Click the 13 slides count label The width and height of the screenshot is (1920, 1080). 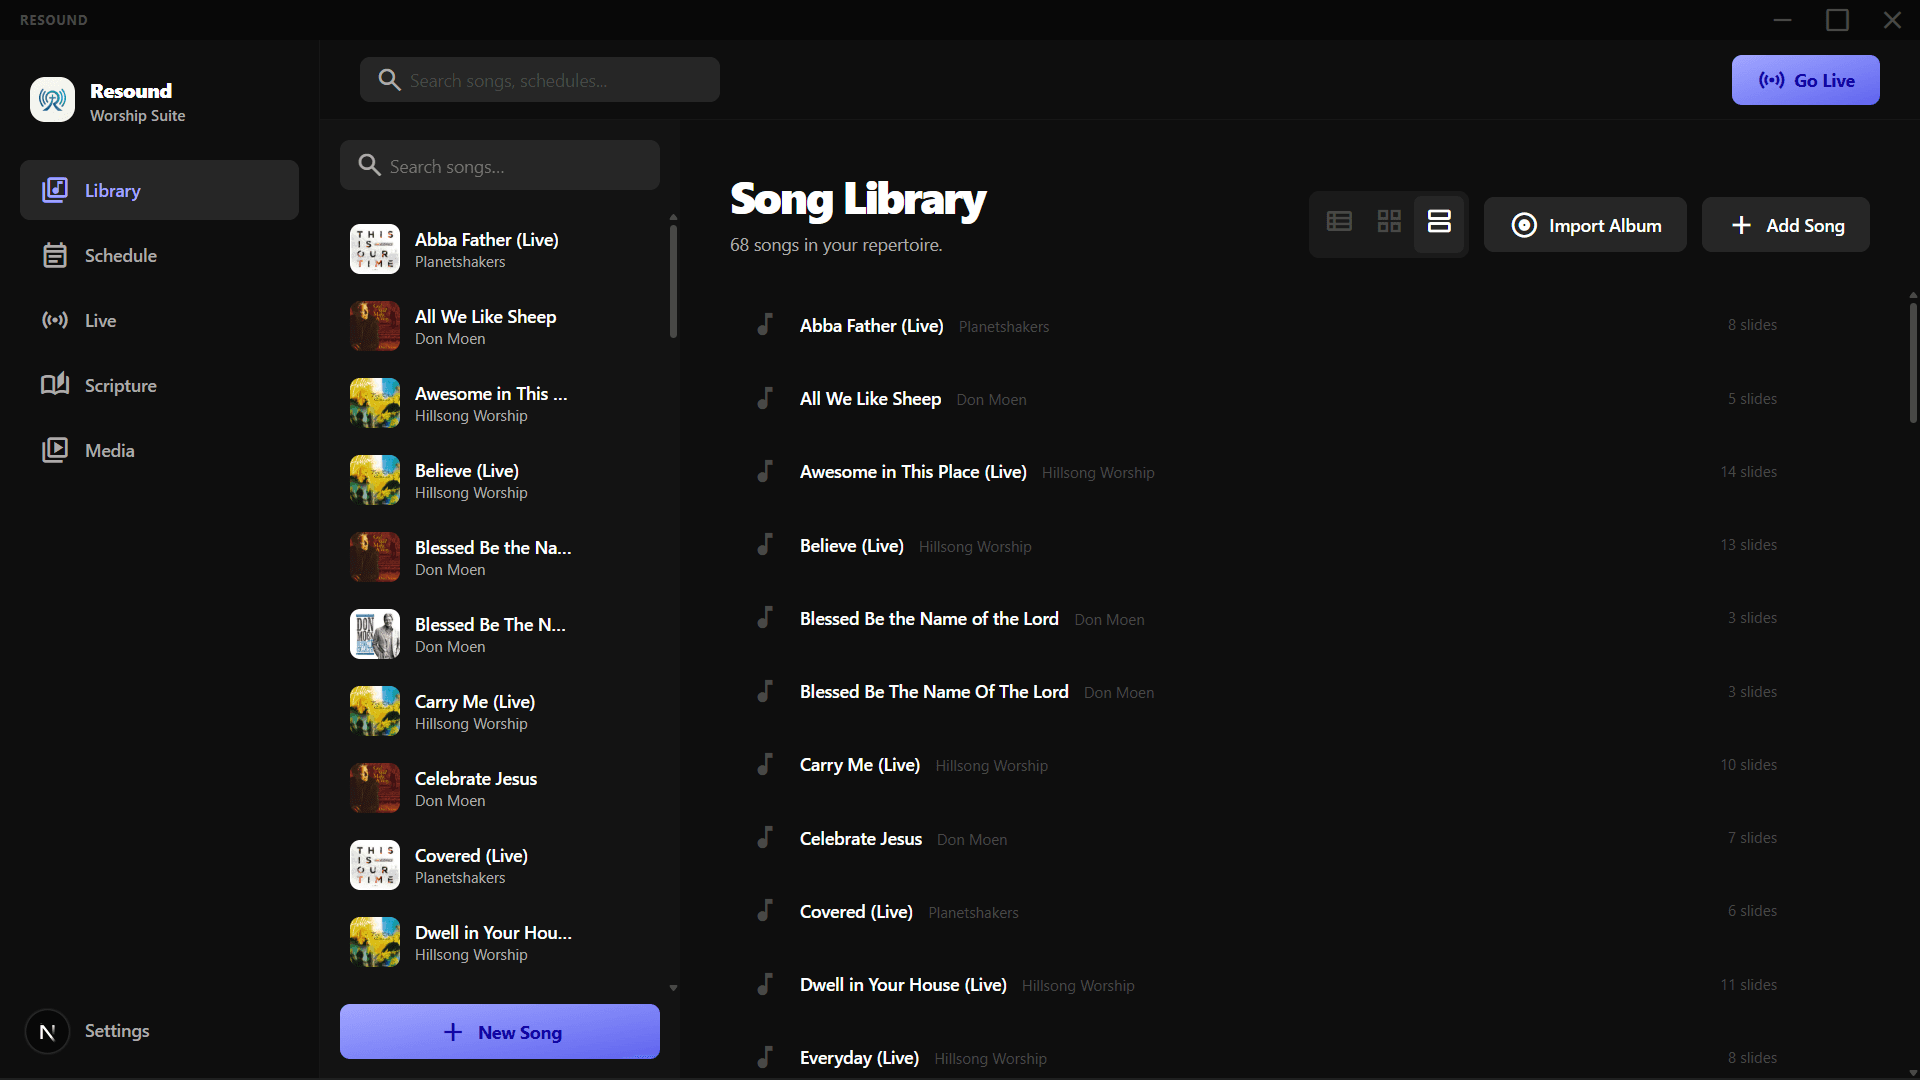(x=1748, y=545)
